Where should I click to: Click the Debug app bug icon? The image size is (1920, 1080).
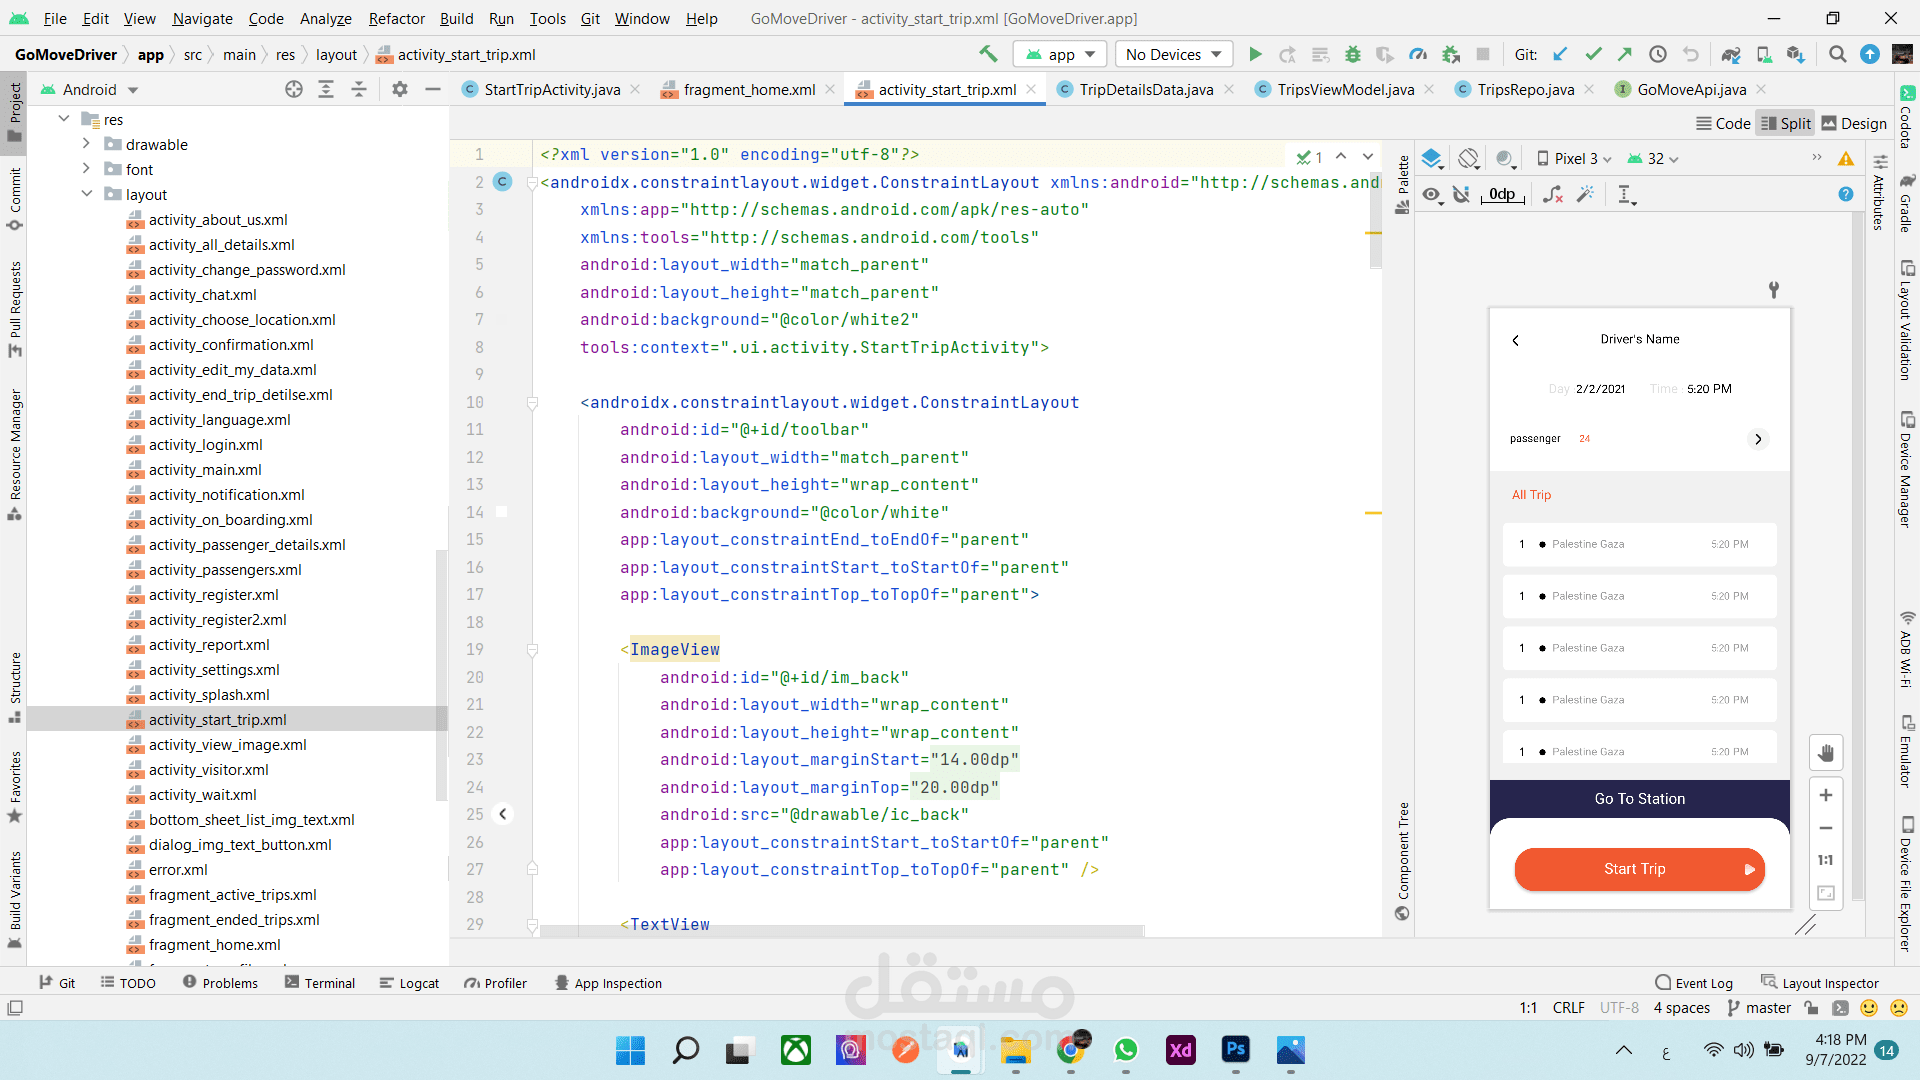click(1352, 54)
